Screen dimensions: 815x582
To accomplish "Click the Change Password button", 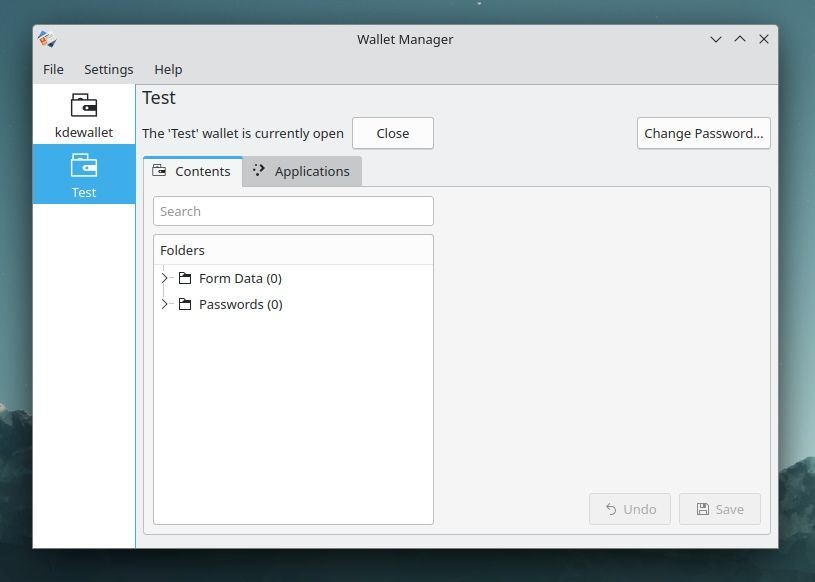I will click(x=703, y=133).
